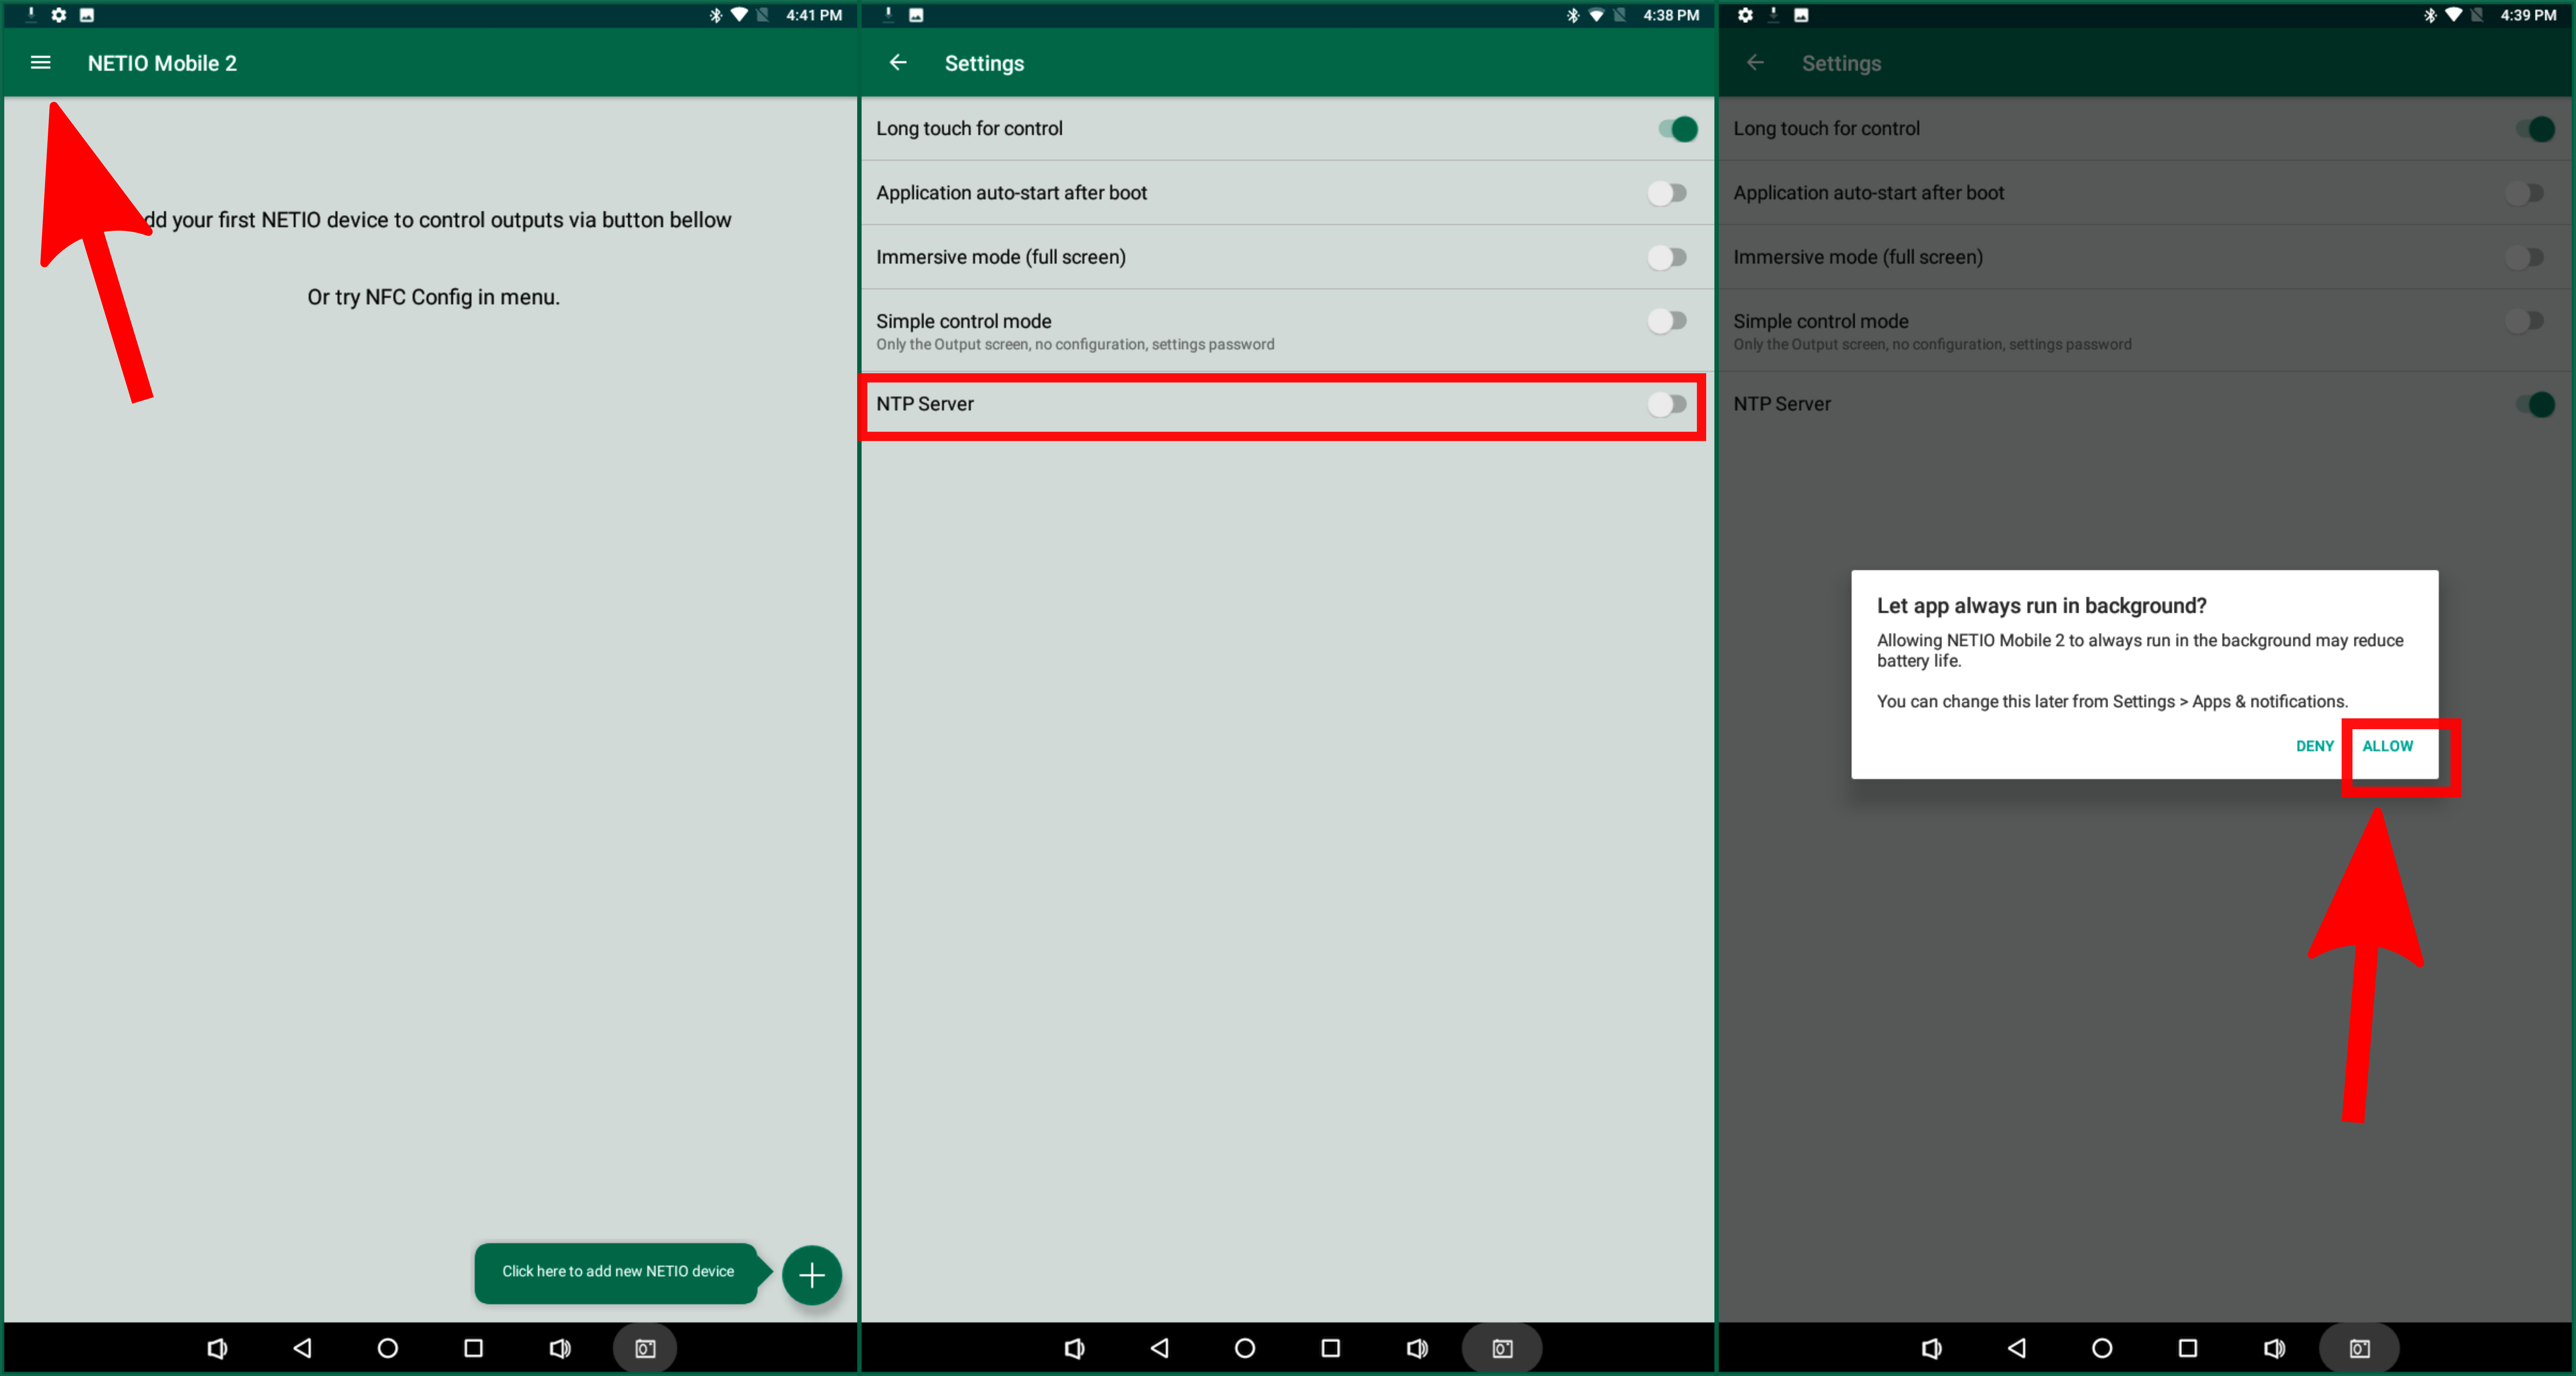Tap the 'NETIO Mobile 2' title text
Viewport: 2576px width, 1376px height.
[162, 63]
